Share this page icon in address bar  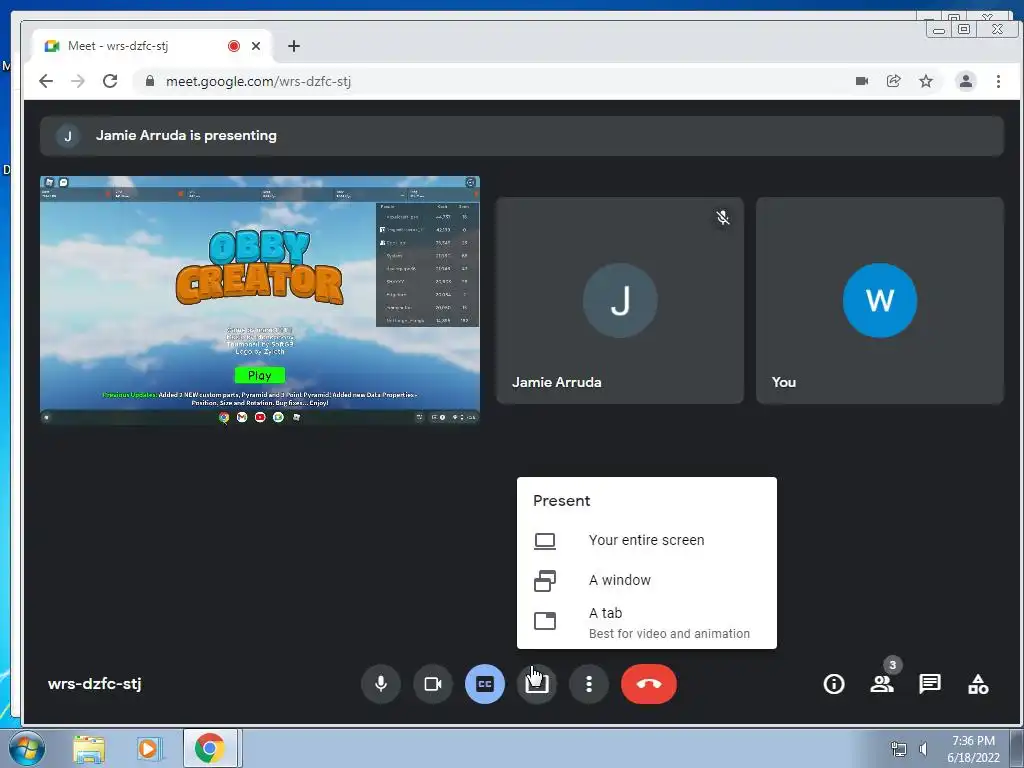pos(893,81)
